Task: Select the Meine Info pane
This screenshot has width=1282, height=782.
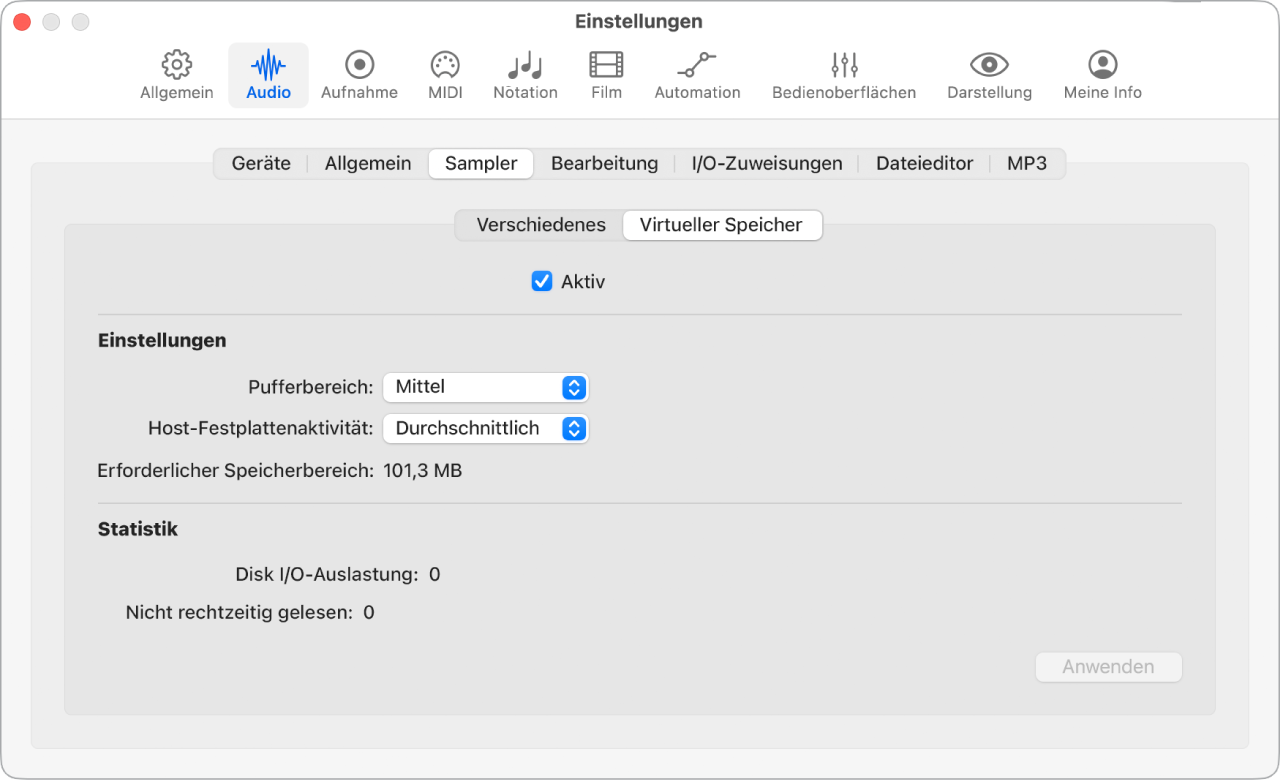Action: tap(1101, 75)
